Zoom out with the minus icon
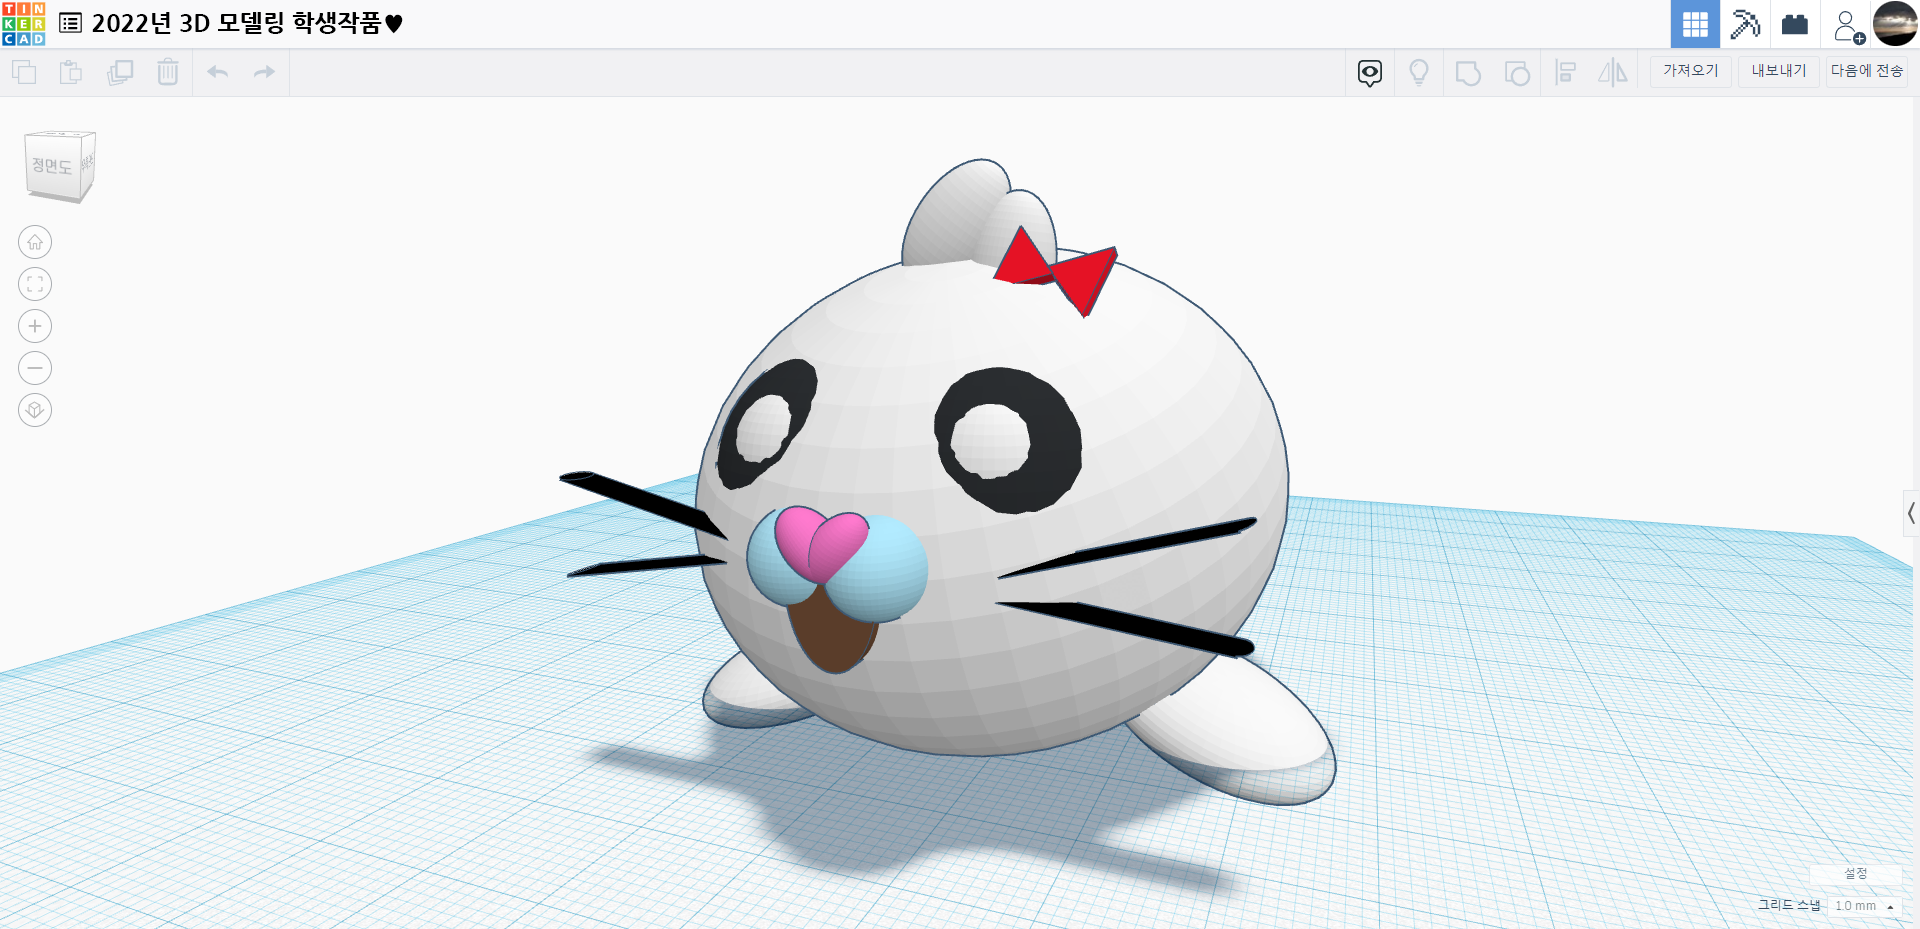The height and width of the screenshot is (929, 1920). (35, 368)
